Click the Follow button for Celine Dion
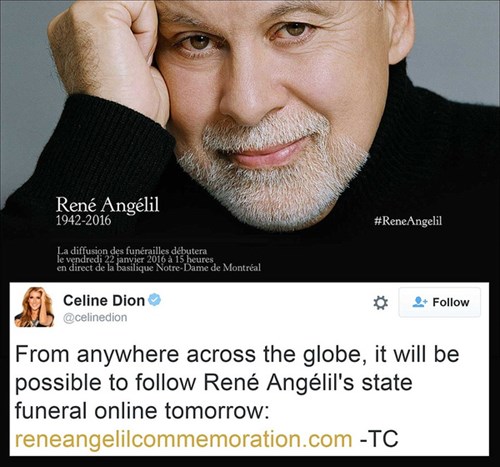Viewport: 500px width, 467px height. 440,302
